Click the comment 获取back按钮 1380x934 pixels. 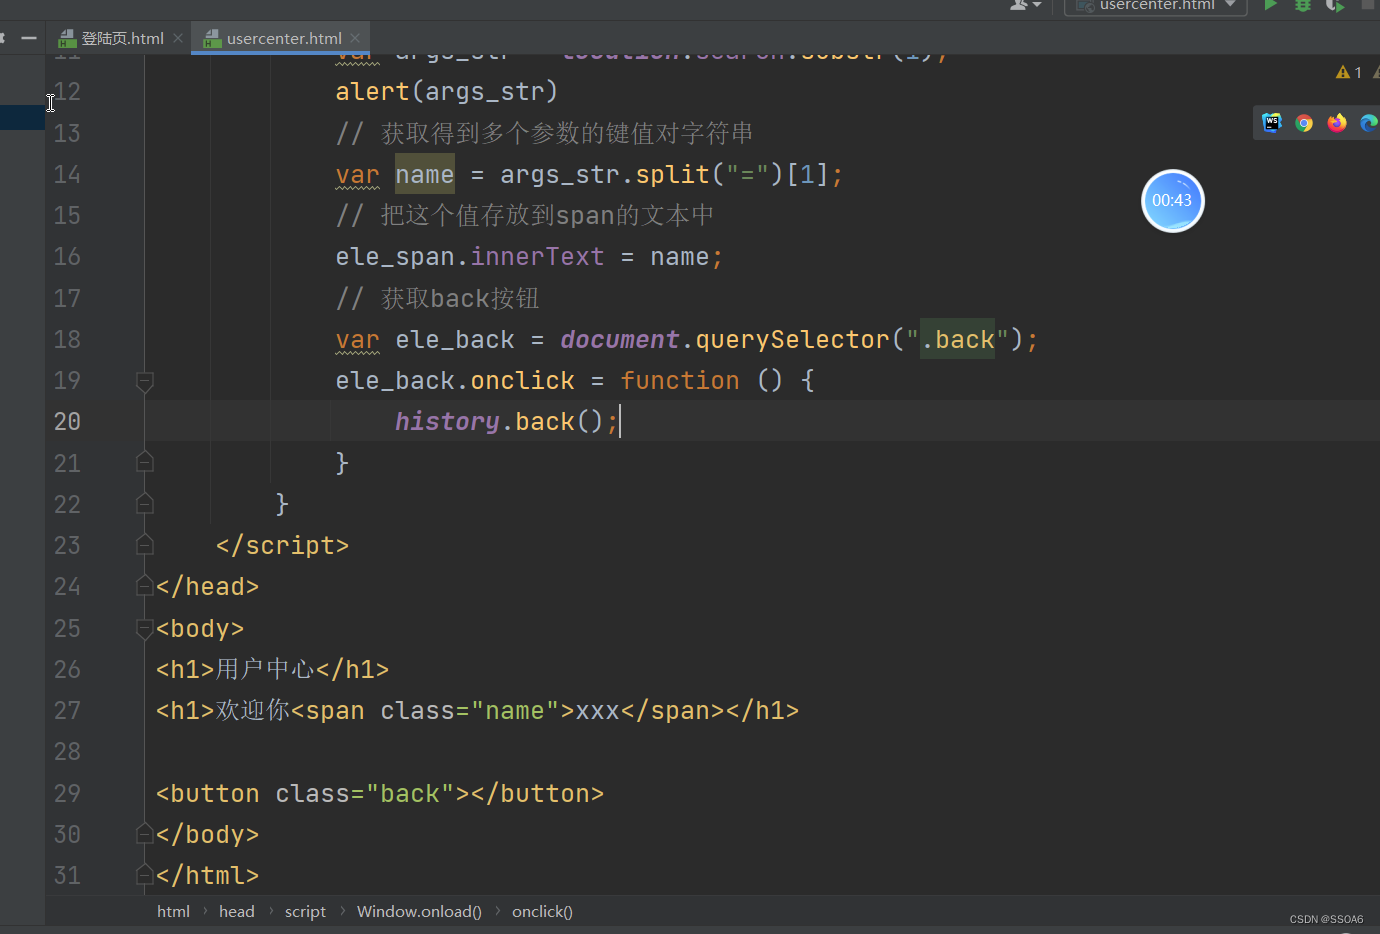[437, 299]
